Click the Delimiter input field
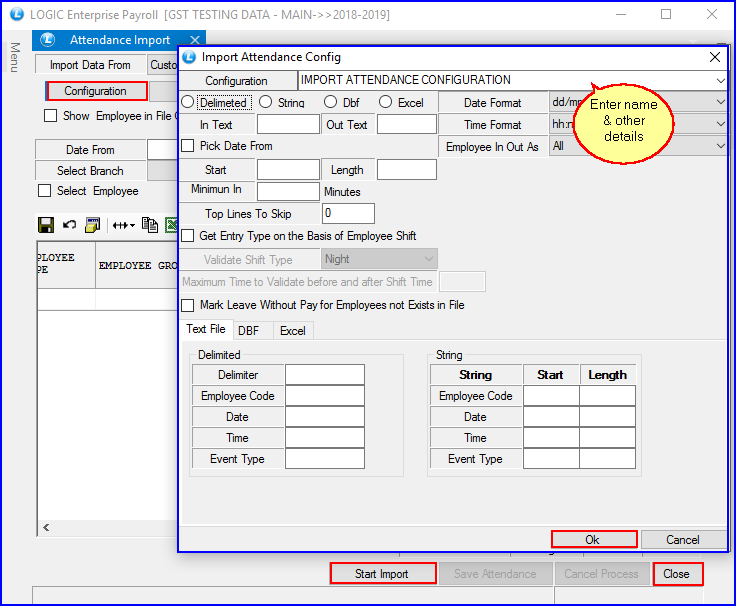The width and height of the screenshot is (736, 606). (x=325, y=375)
